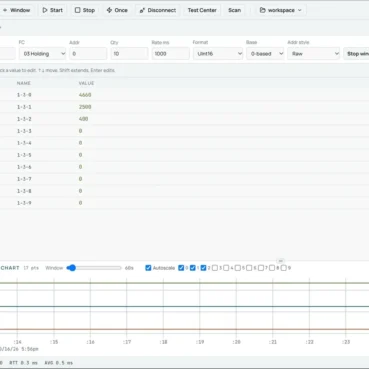This screenshot has height=369, width=369.
Task: Select value 2500 in row 1-3-1
Action: pyautogui.click(x=85, y=107)
